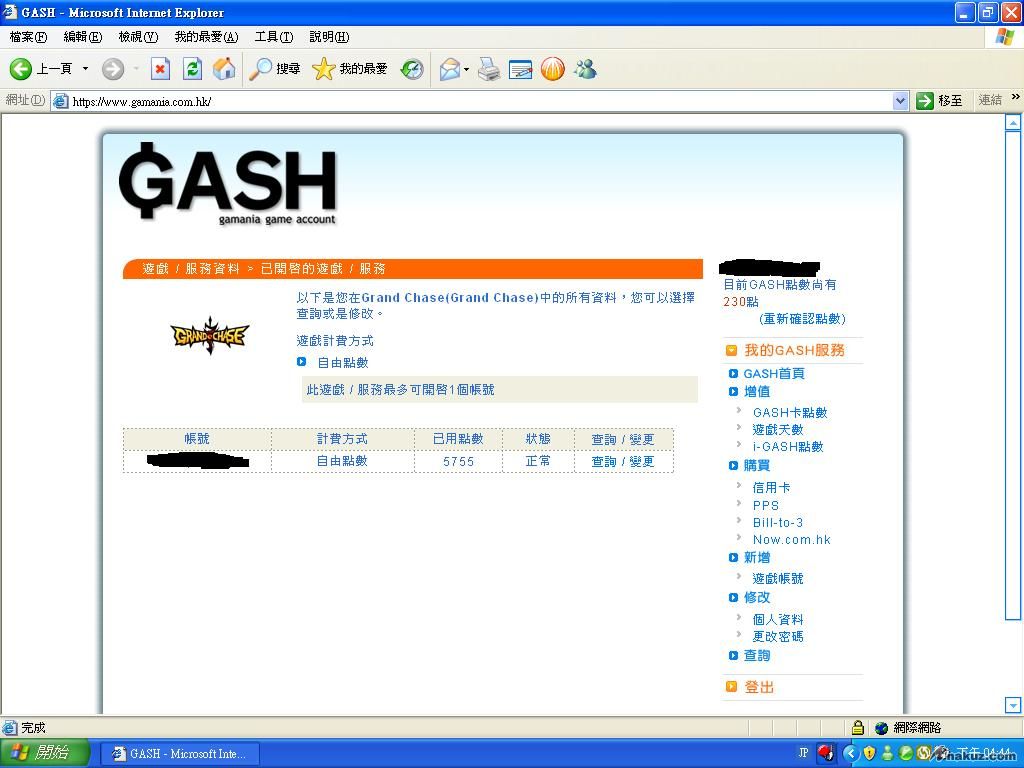Open the 工具(T) menu
The height and width of the screenshot is (768, 1024).
(x=273, y=37)
